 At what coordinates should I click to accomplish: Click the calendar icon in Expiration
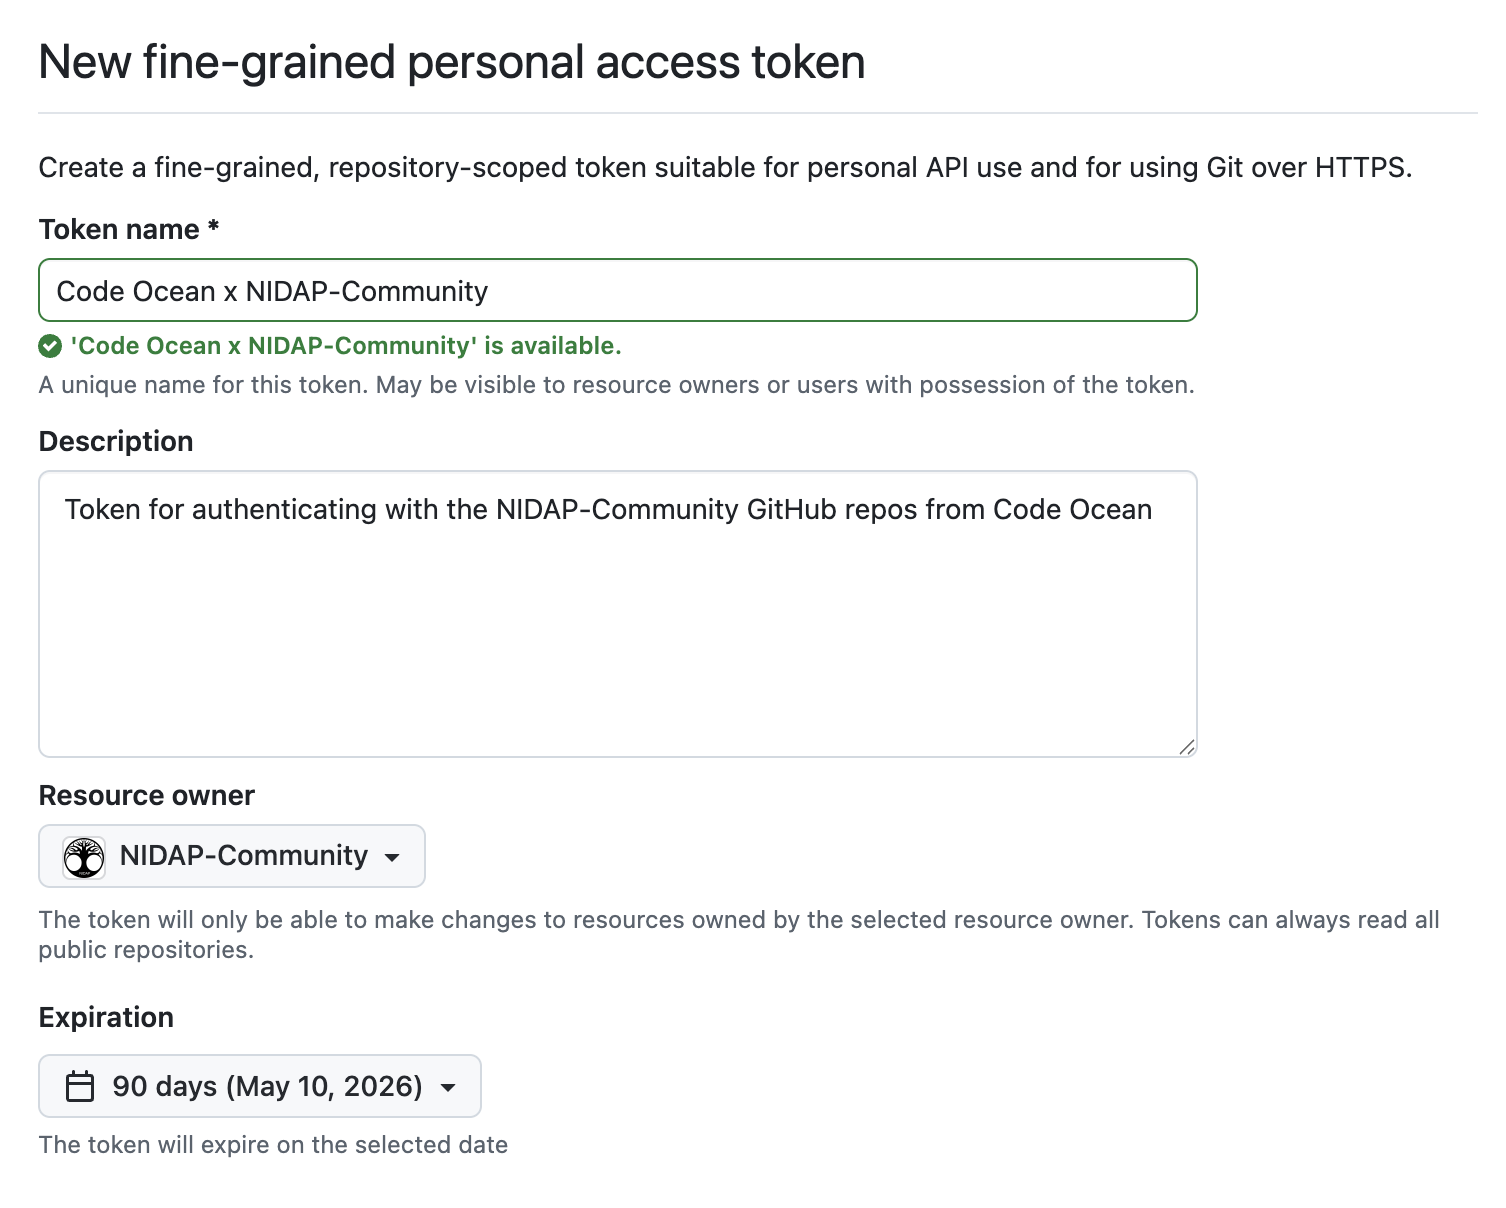coord(80,1086)
